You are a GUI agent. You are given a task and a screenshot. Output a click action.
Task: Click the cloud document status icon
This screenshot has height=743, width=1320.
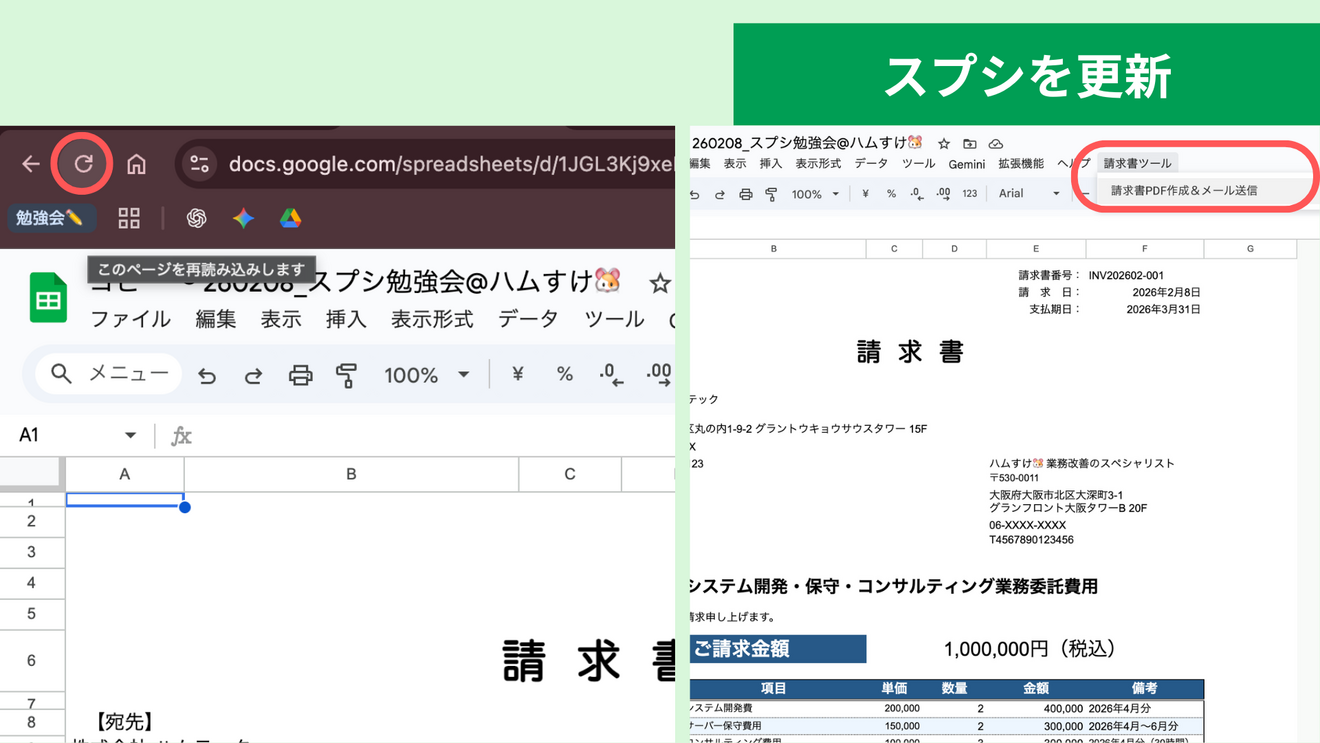click(x=995, y=144)
